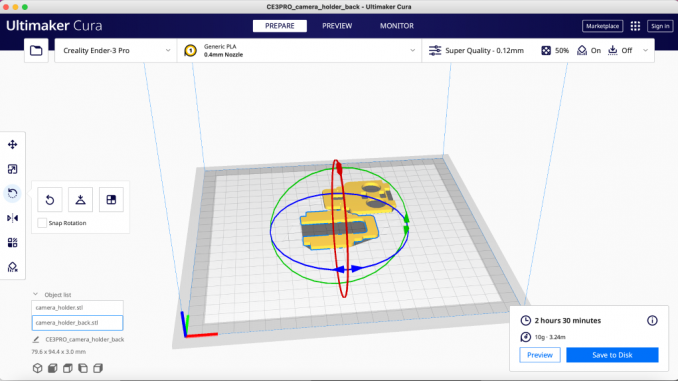This screenshot has height=381, width=678.
Task: Expand the Super Quality print settings panel
Action: [538, 51]
